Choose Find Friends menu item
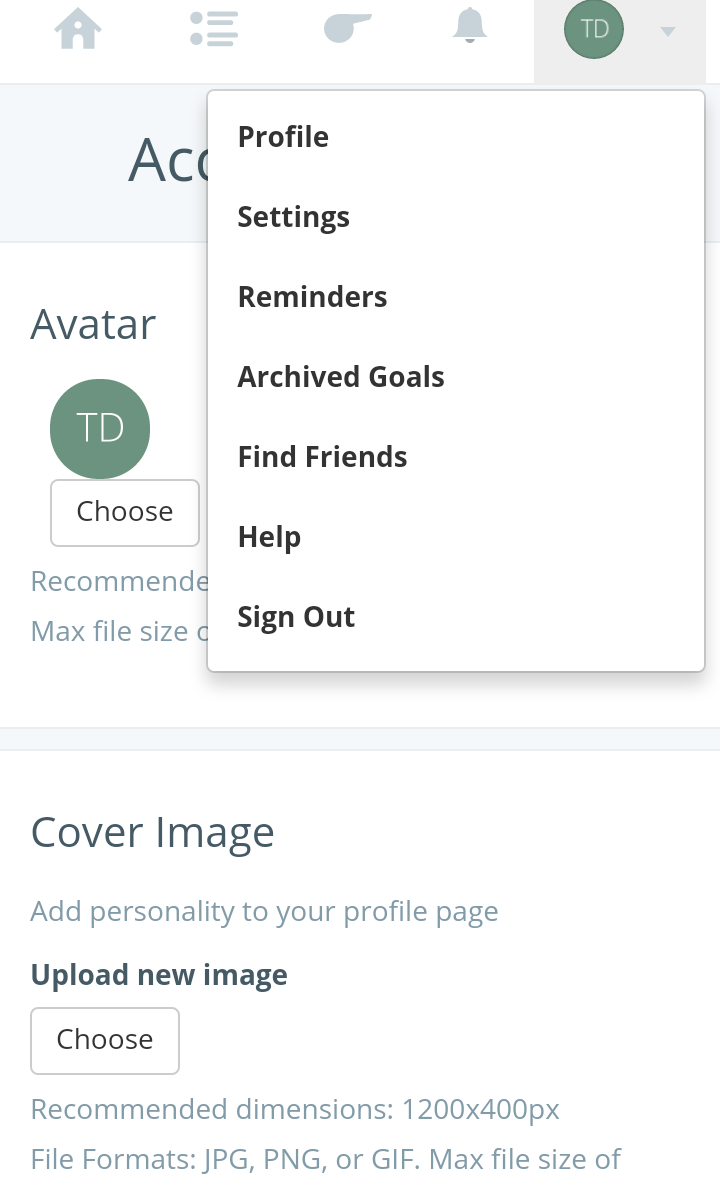This screenshot has width=720, height=1190. point(322,457)
